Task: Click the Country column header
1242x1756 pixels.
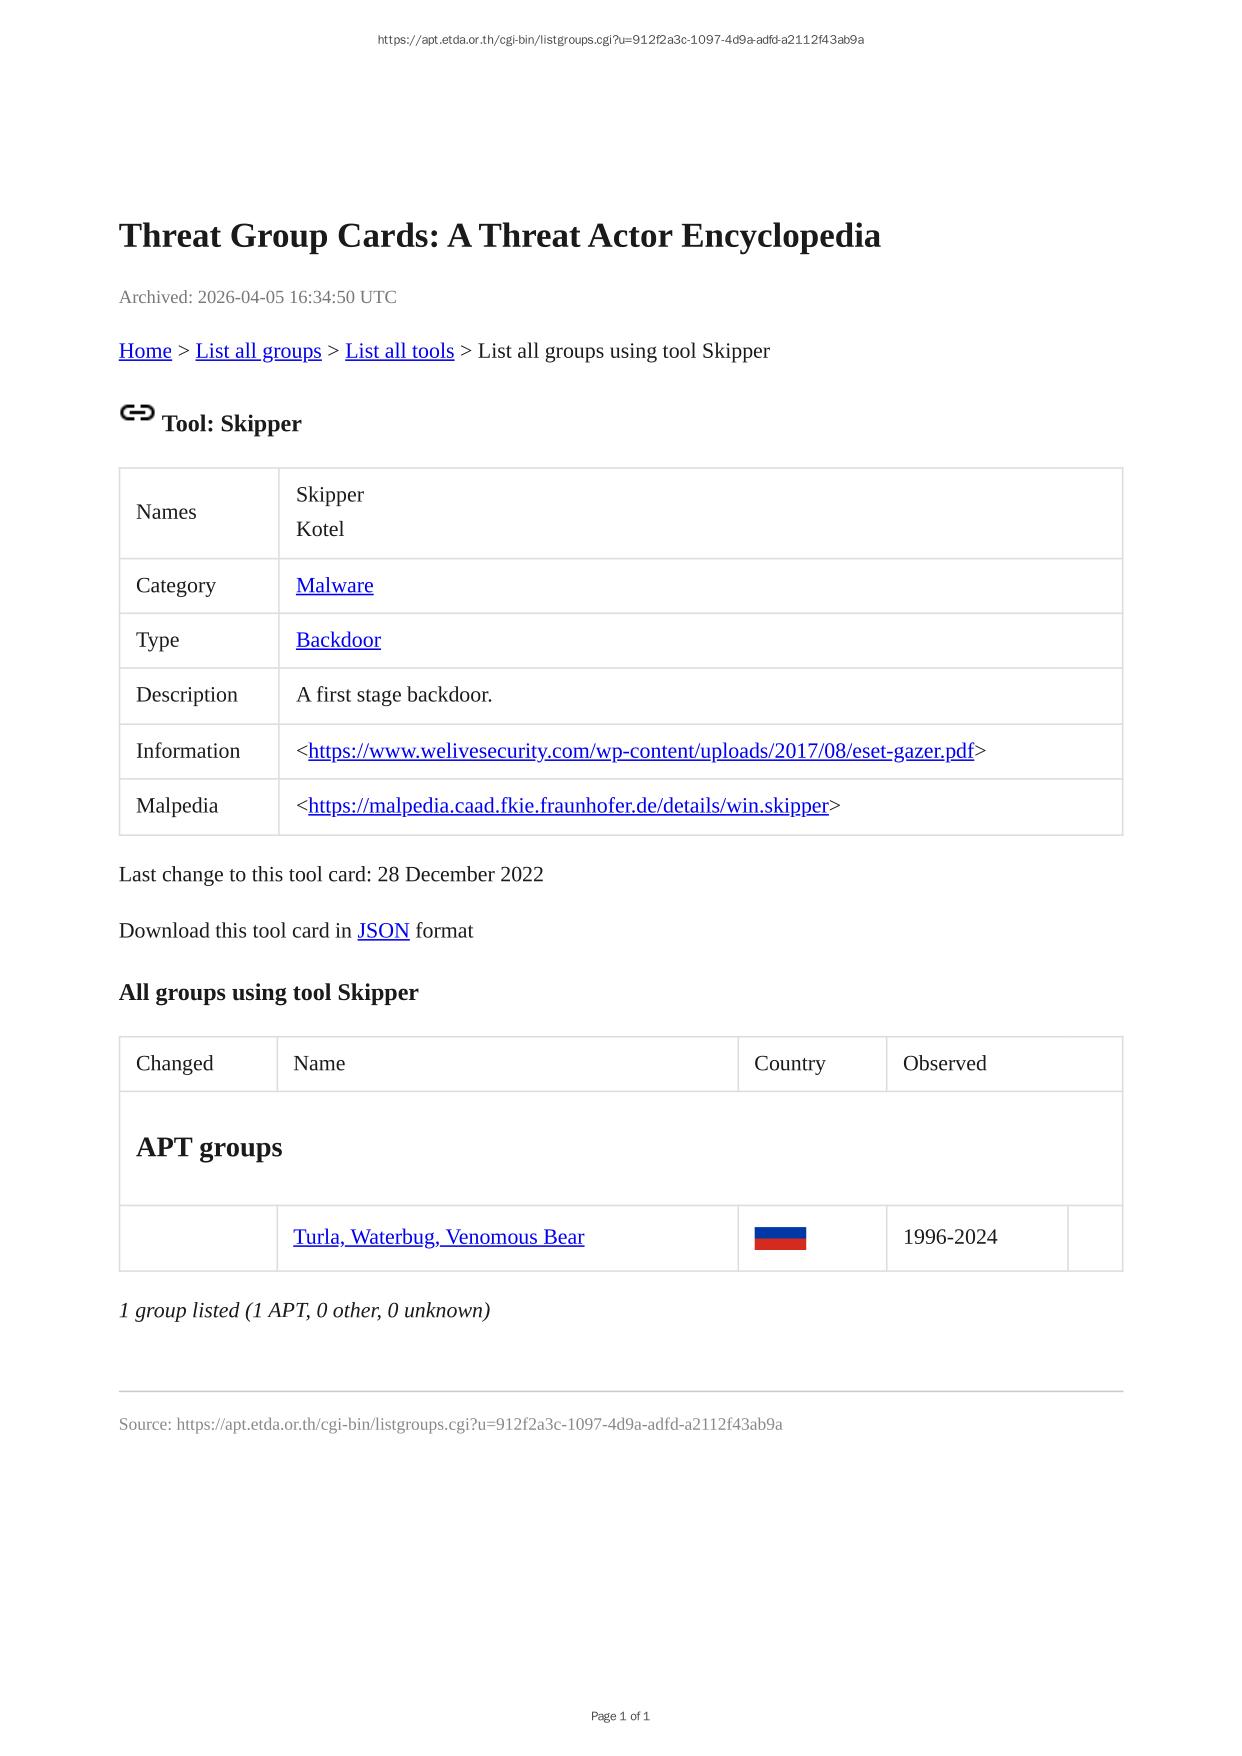Action: coord(789,1064)
